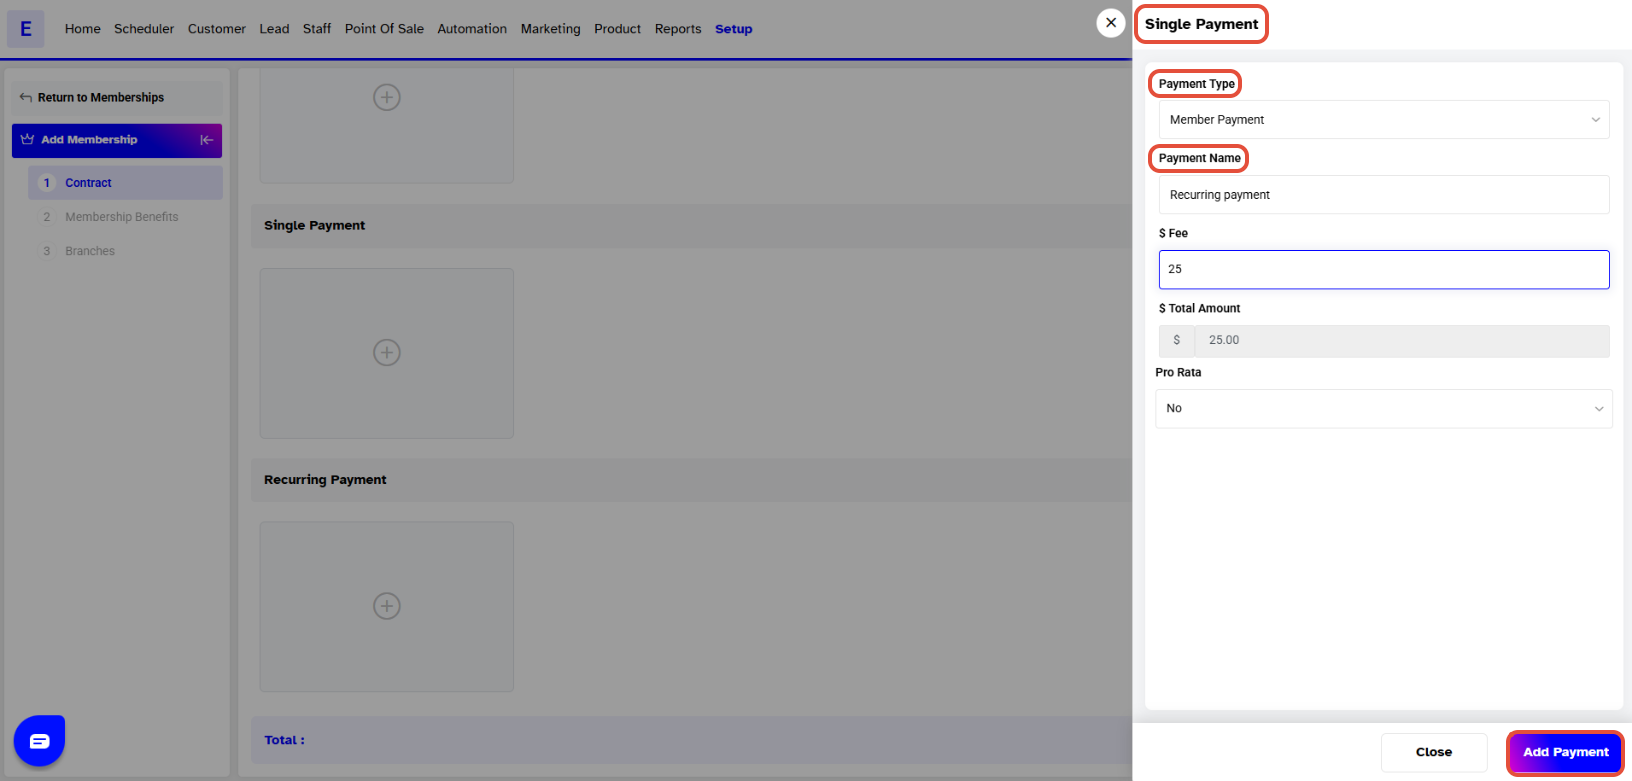The height and width of the screenshot is (781, 1632).
Task: Click the Close button in payment panel
Action: point(1434,752)
